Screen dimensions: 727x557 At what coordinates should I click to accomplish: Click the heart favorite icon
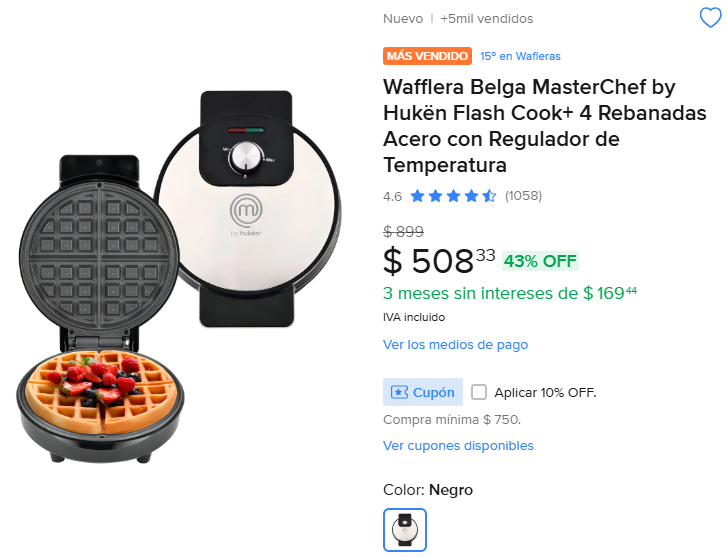pos(710,18)
